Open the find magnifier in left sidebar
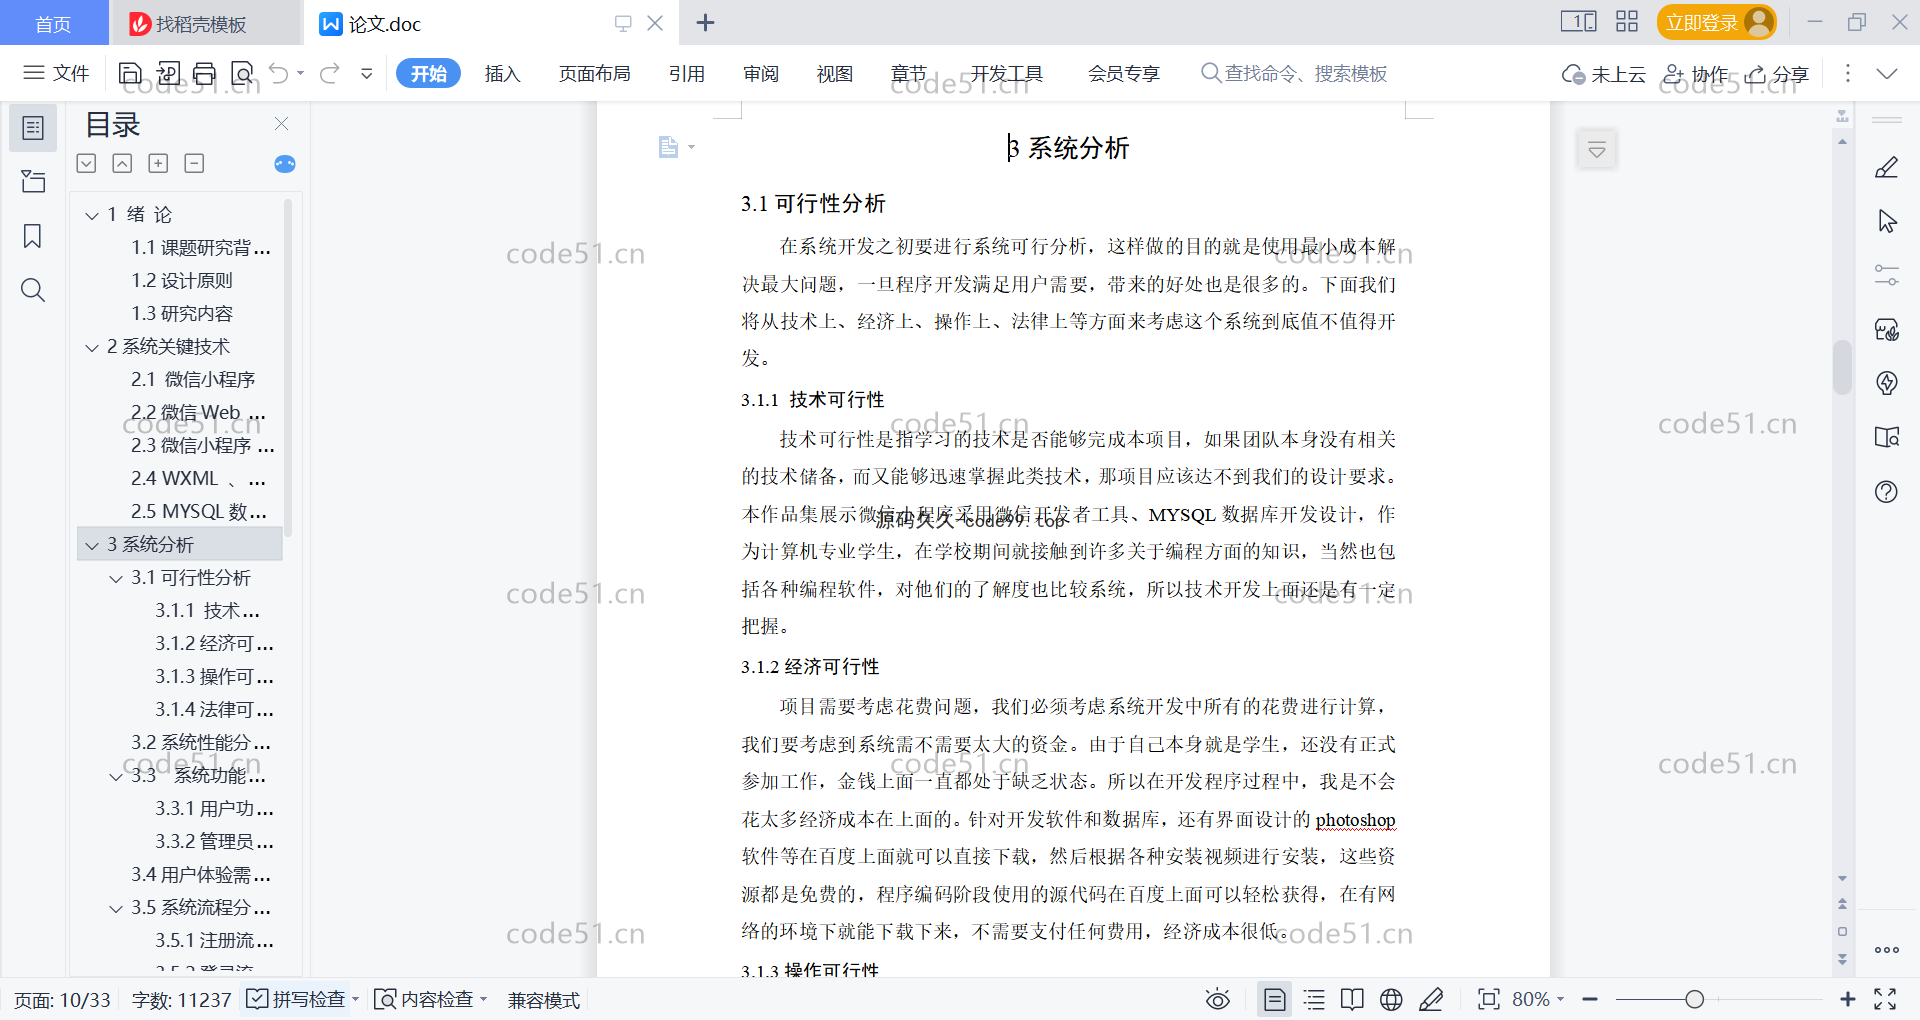The height and width of the screenshot is (1020, 1920). pyautogui.click(x=33, y=290)
